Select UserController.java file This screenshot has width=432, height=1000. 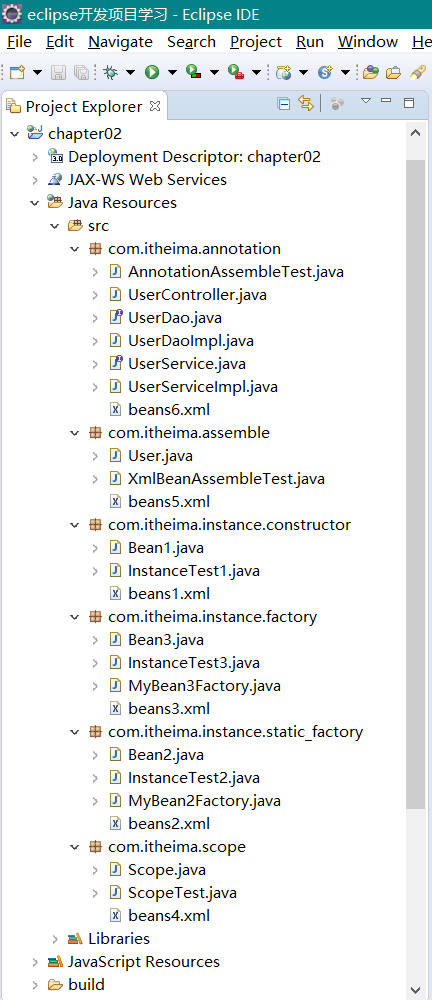[197, 295]
